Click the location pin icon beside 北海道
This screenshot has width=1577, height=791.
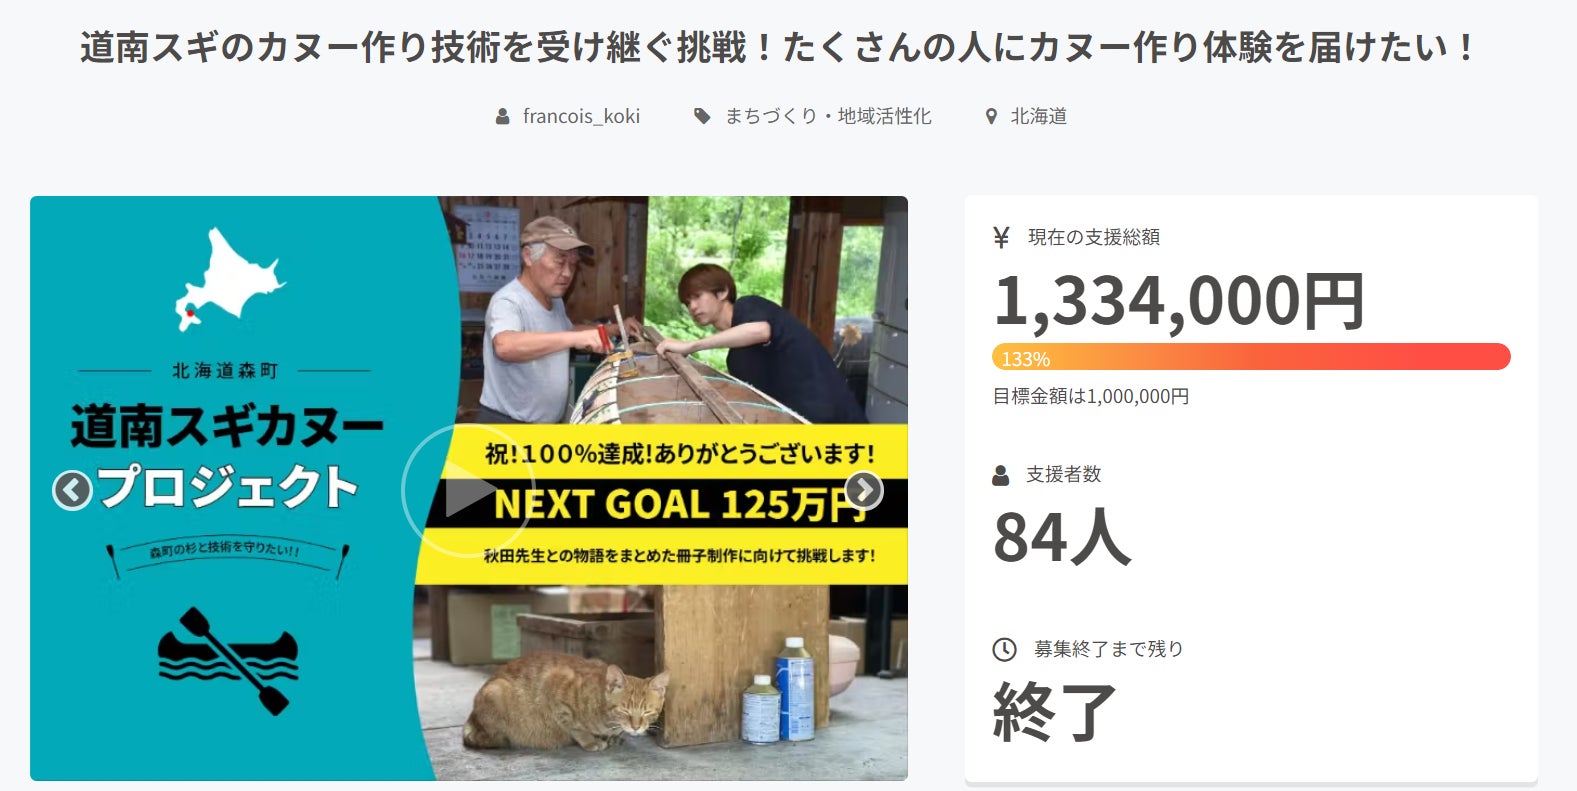pos(991,117)
